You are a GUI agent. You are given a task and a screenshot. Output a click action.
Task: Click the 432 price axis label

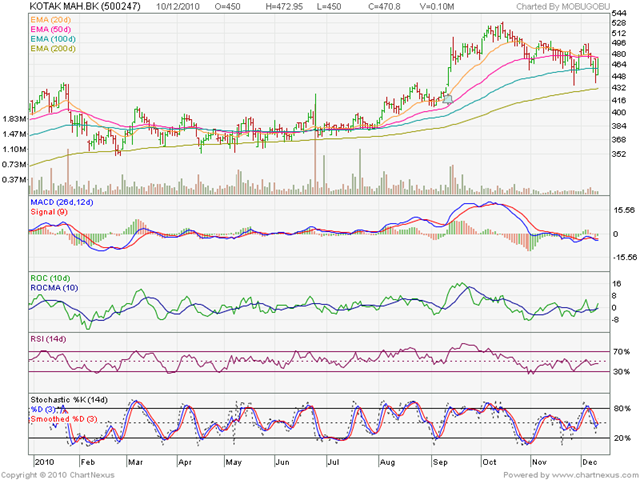click(x=619, y=88)
